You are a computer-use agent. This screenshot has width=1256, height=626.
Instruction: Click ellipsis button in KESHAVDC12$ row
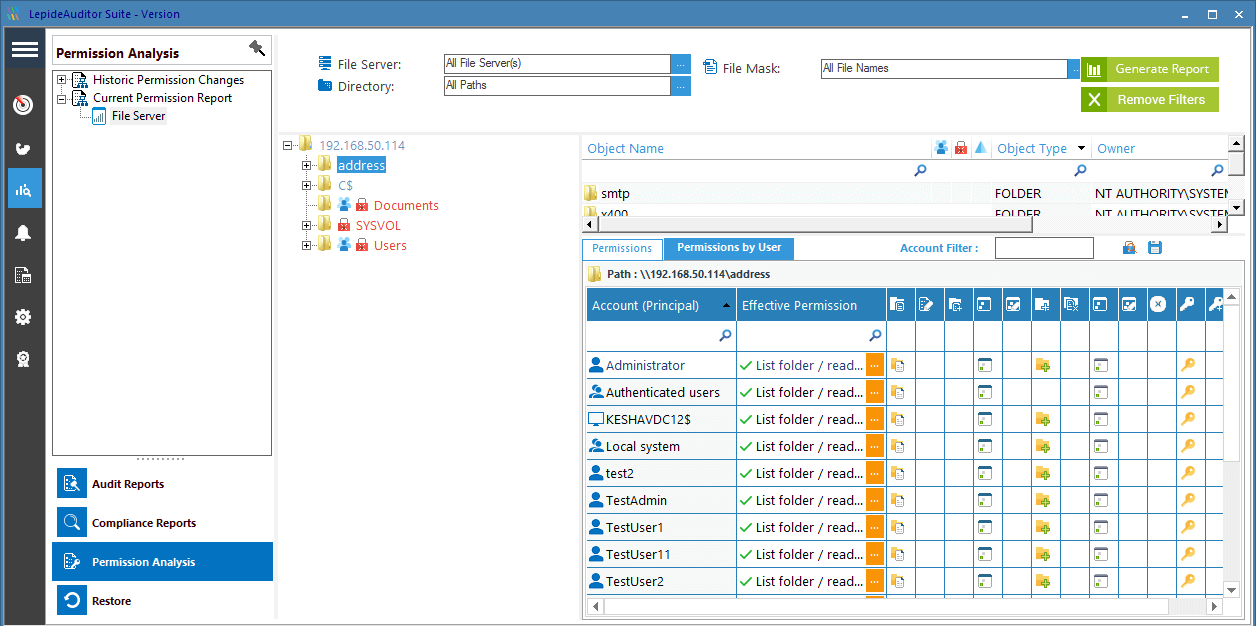coord(875,420)
